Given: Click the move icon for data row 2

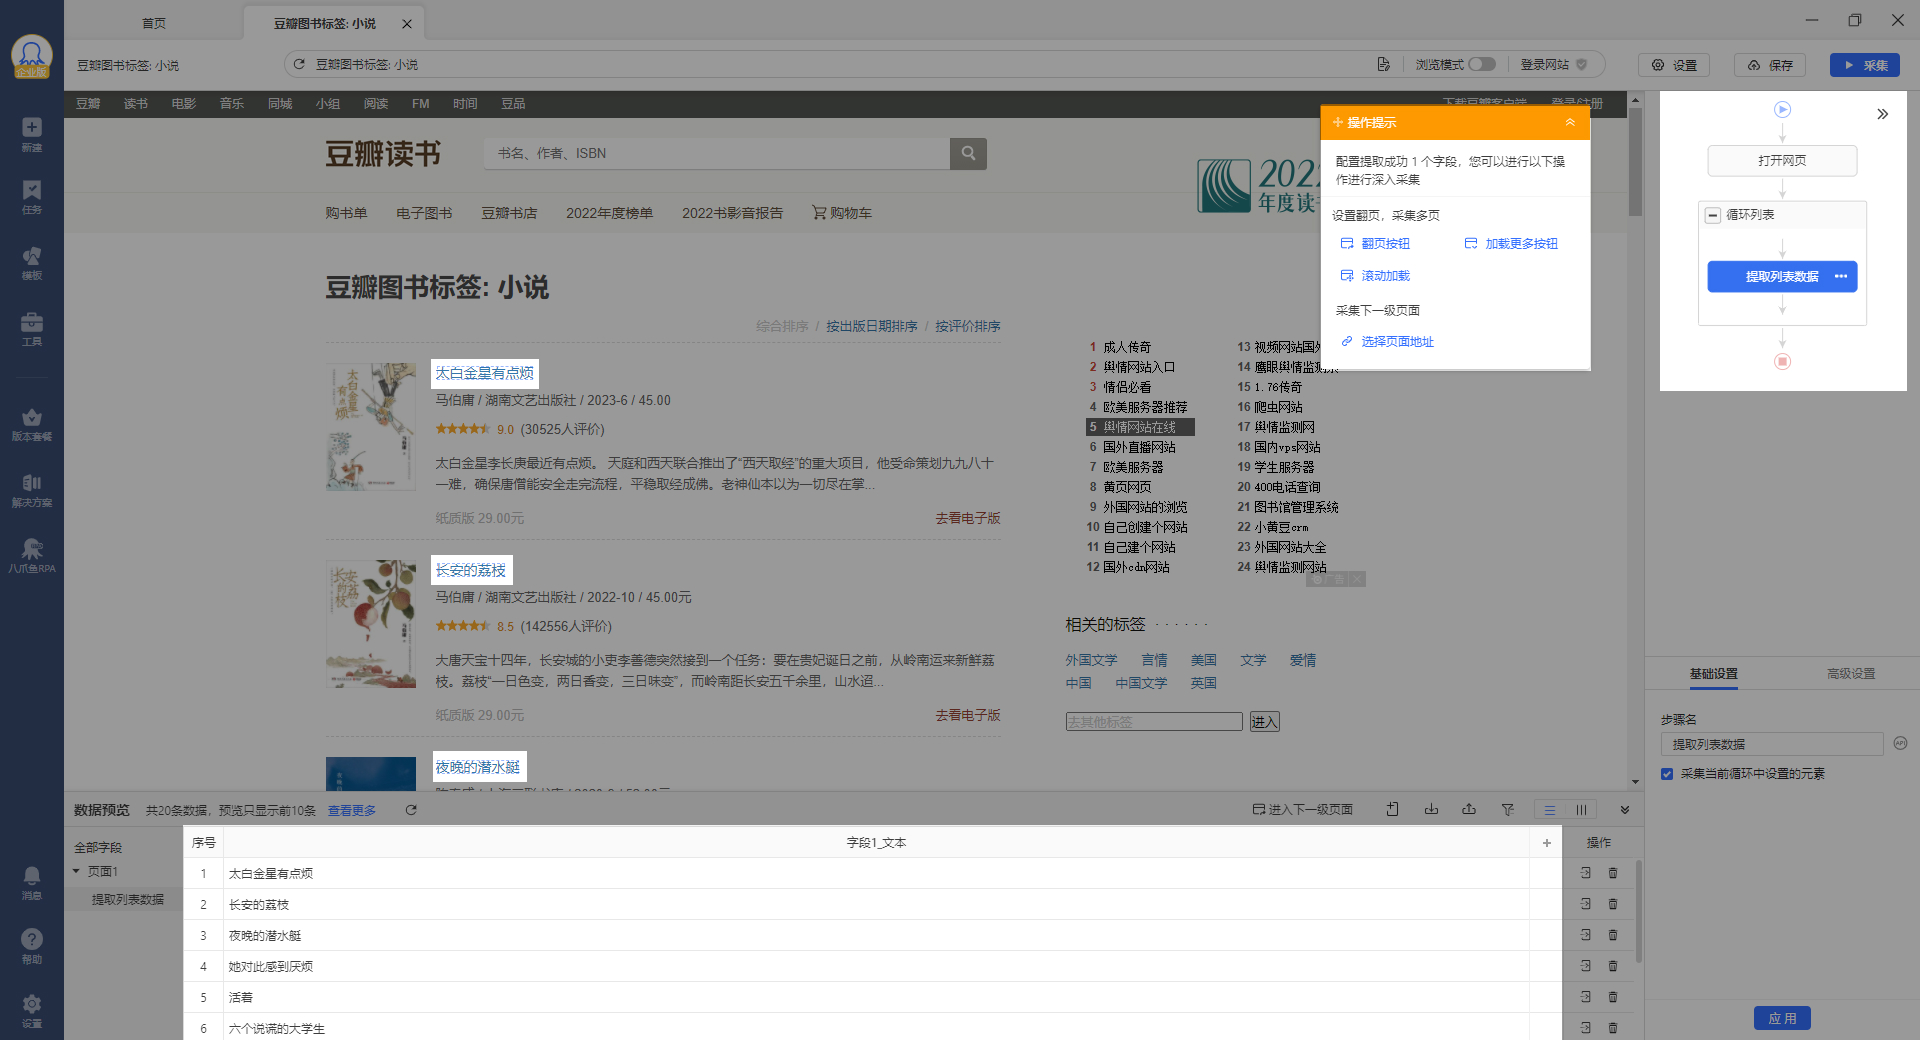Looking at the screenshot, I should pos(1586,904).
